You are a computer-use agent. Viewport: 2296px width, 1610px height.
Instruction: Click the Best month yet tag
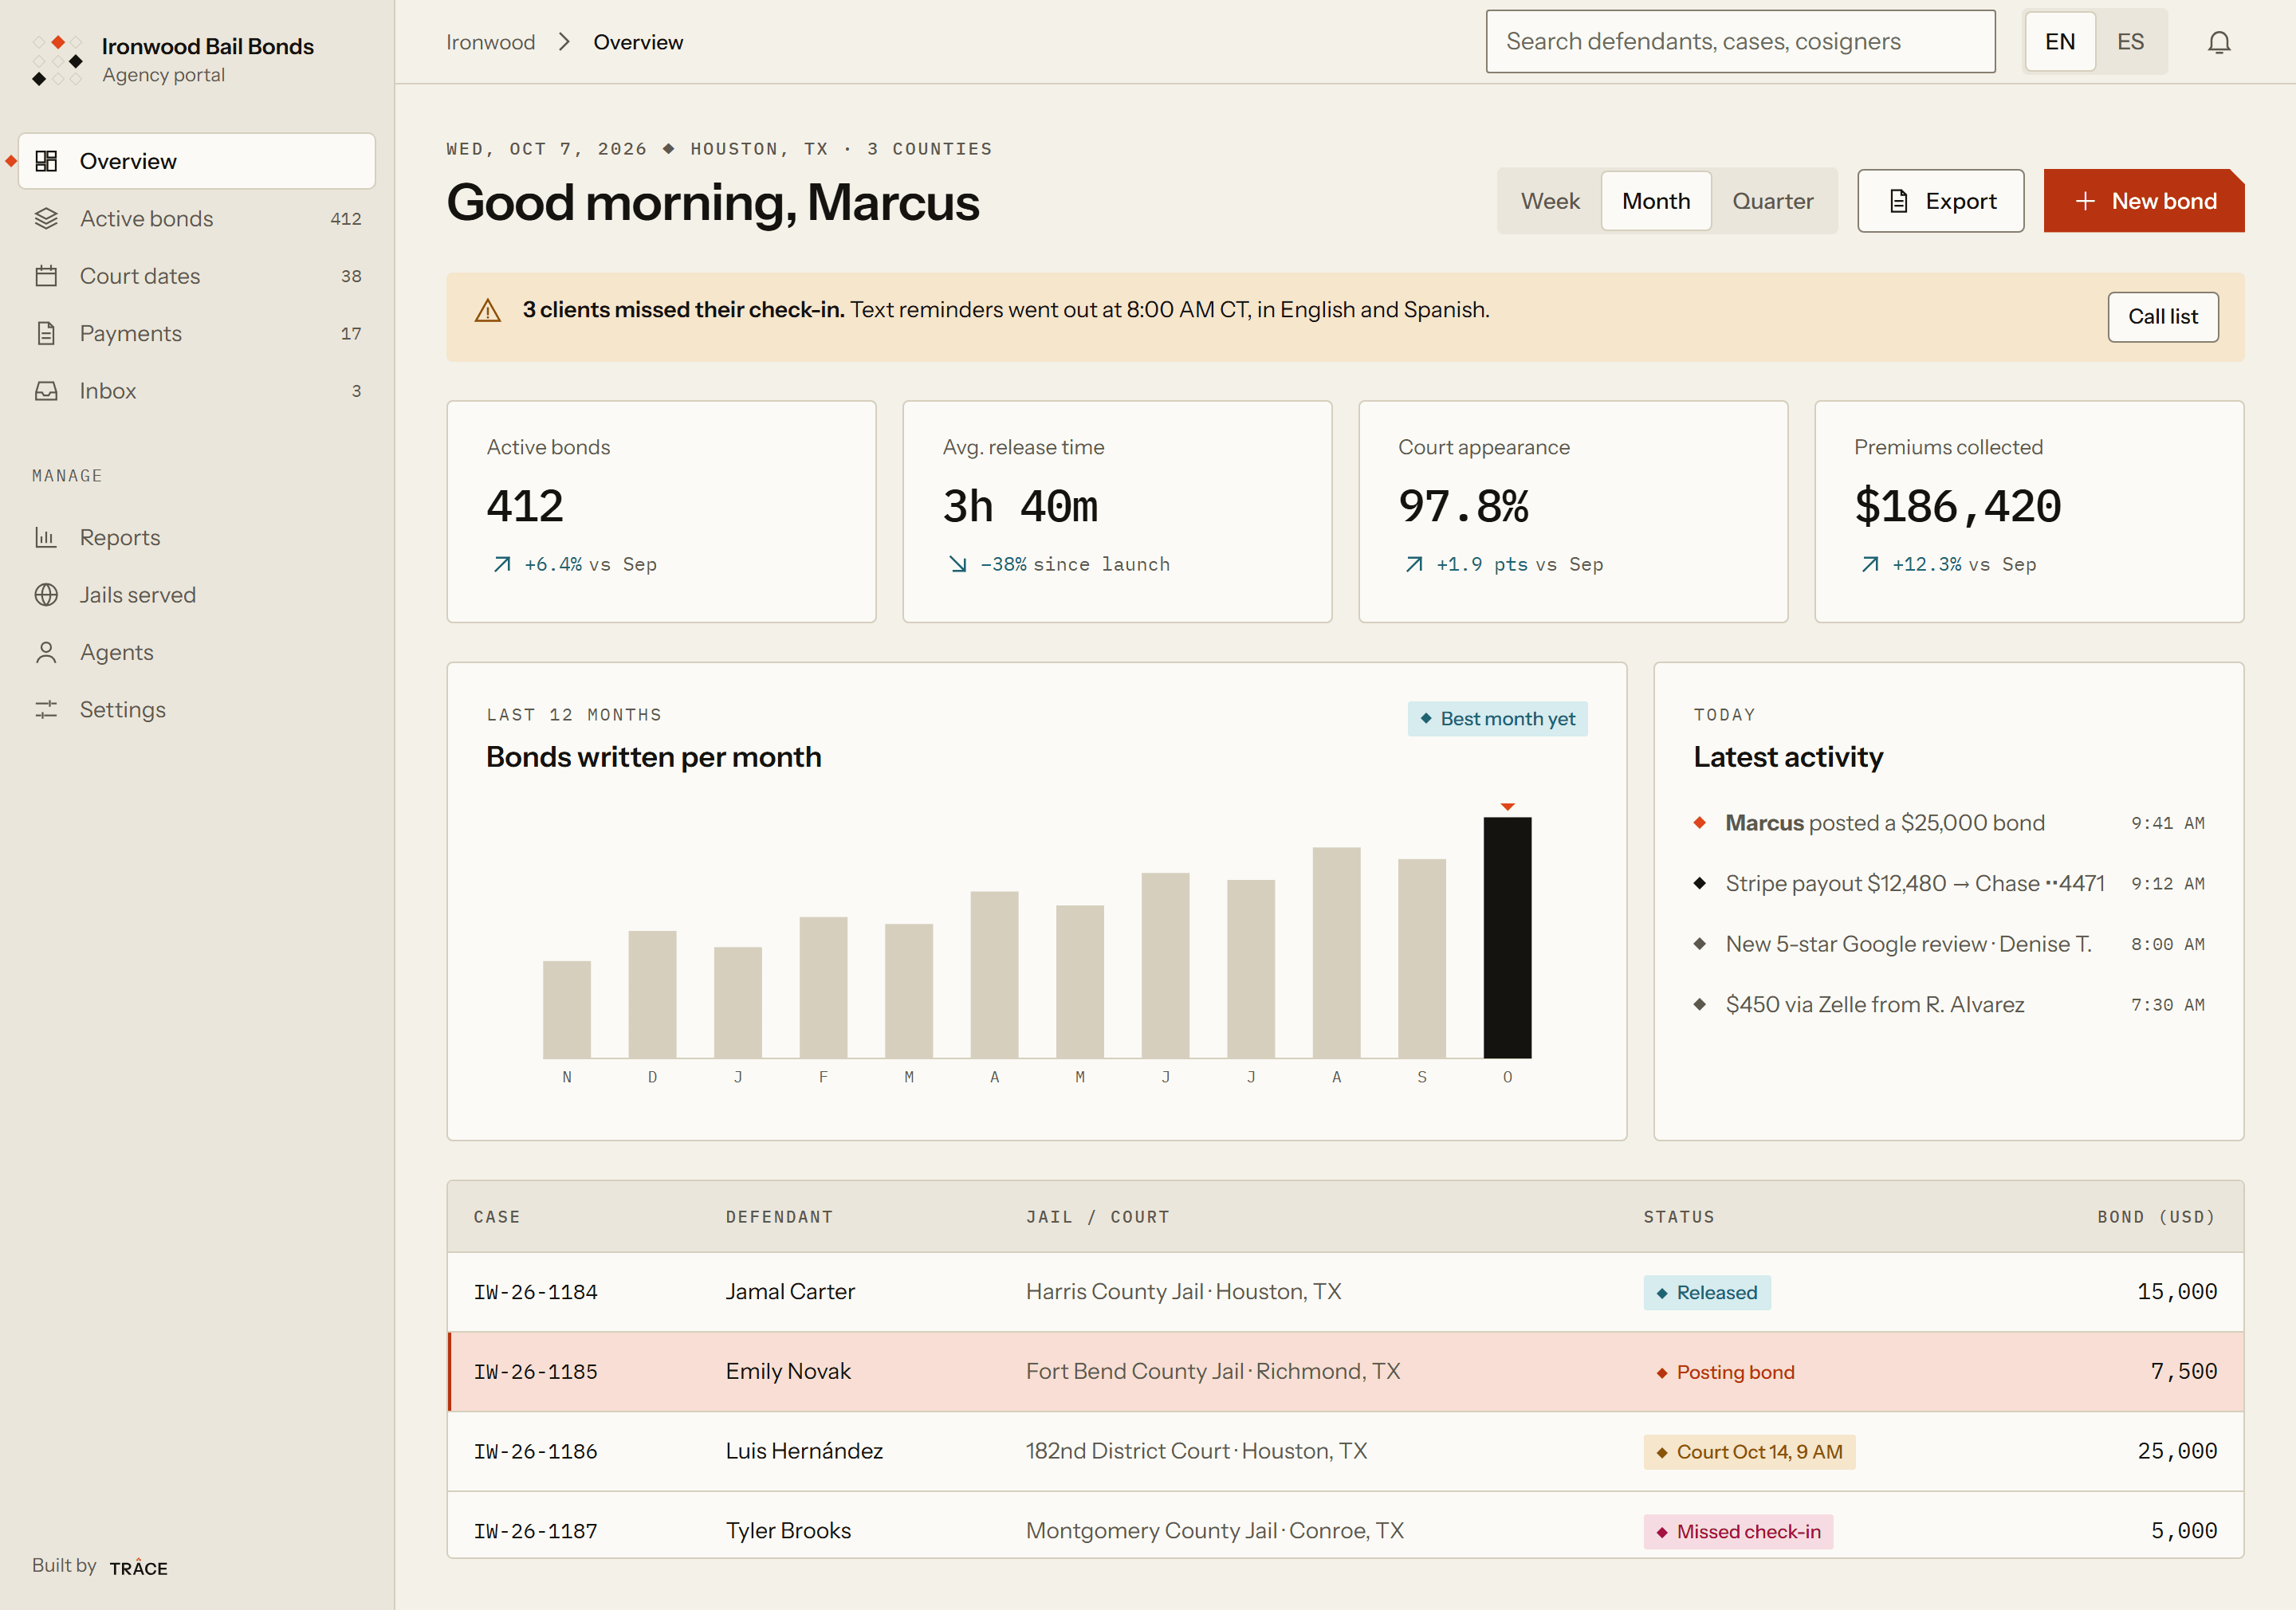point(1497,719)
